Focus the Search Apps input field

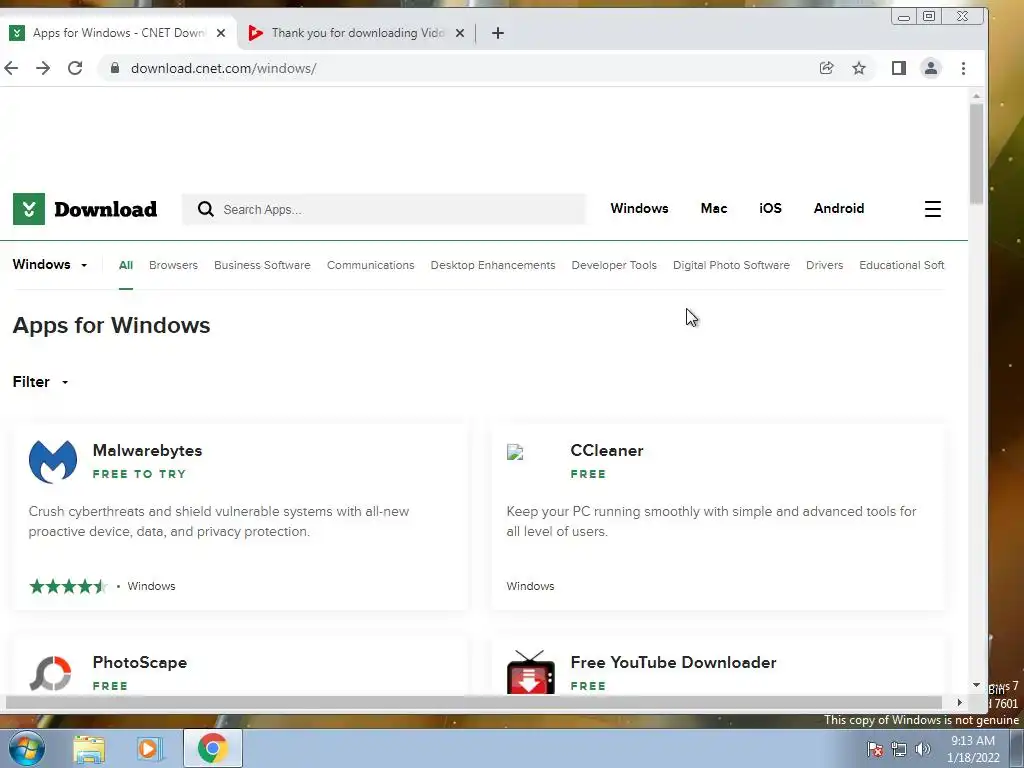click(383, 209)
